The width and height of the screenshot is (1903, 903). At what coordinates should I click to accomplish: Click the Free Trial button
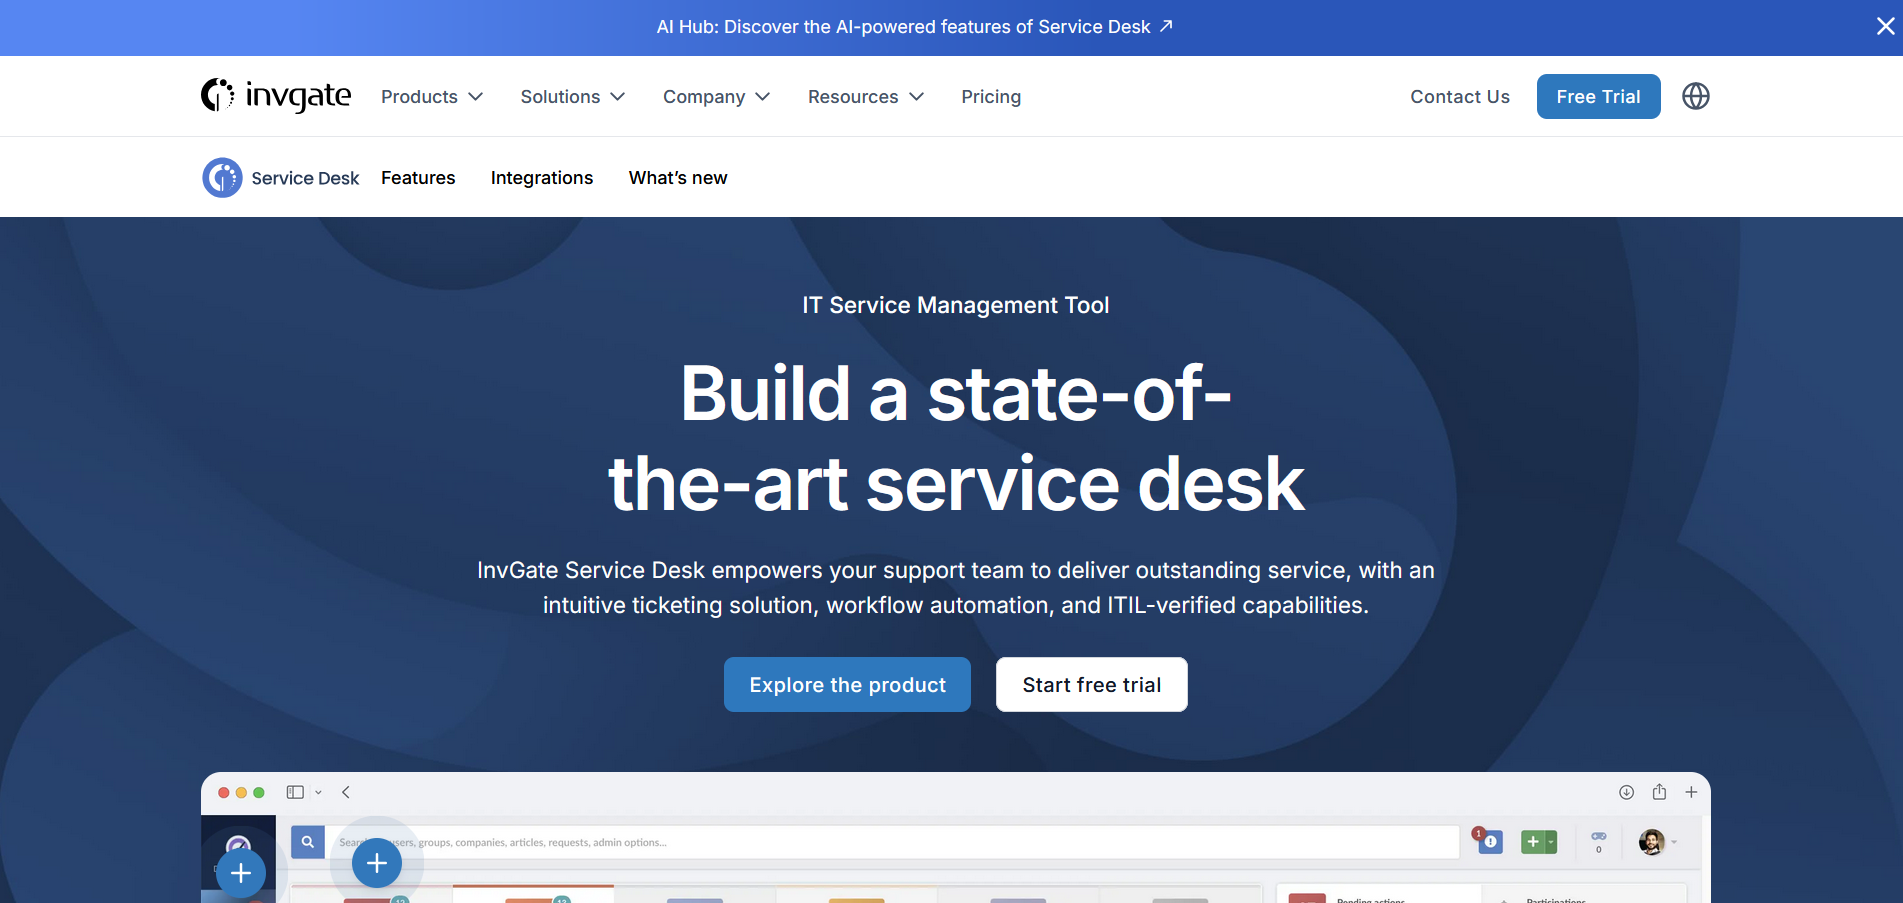click(1598, 97)
